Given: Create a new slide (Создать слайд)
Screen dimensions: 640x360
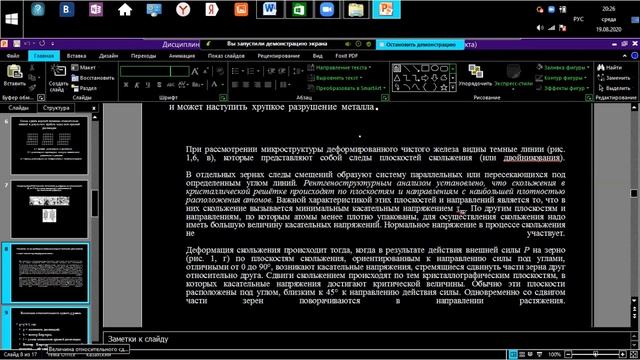Looking at the screenshot, I should 58,78.
